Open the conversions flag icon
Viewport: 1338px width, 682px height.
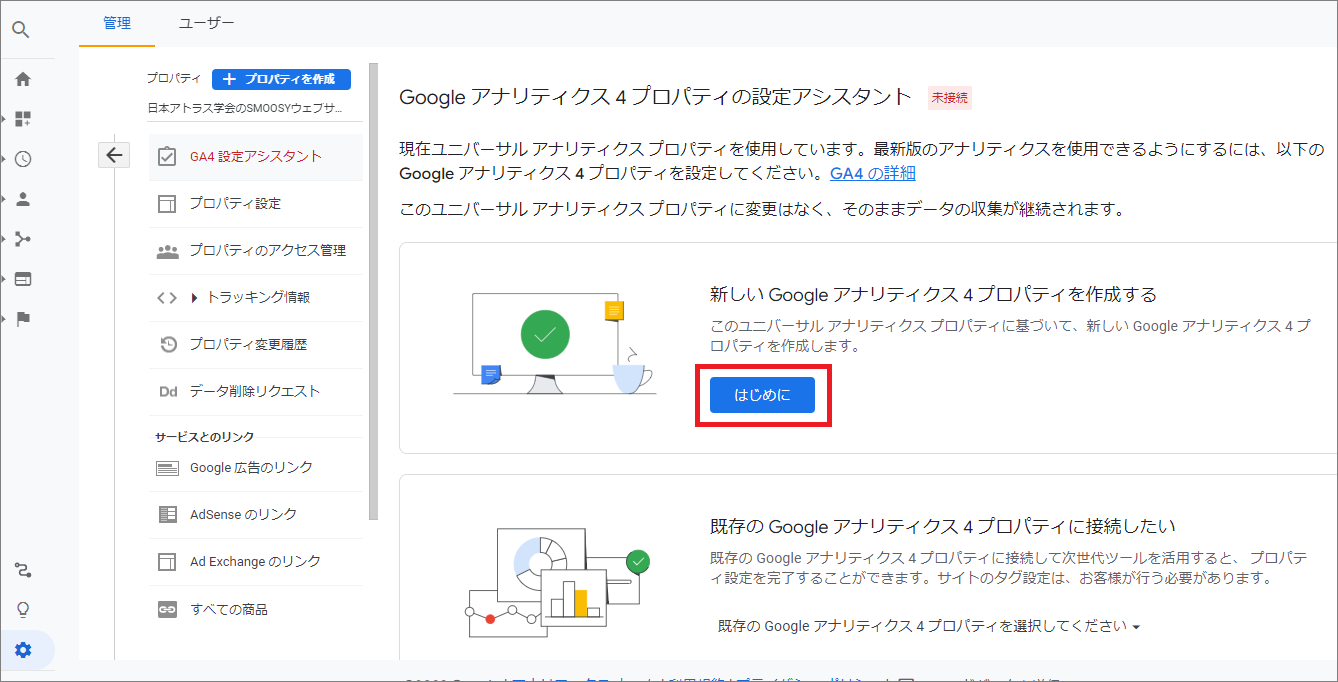[23, 319]
